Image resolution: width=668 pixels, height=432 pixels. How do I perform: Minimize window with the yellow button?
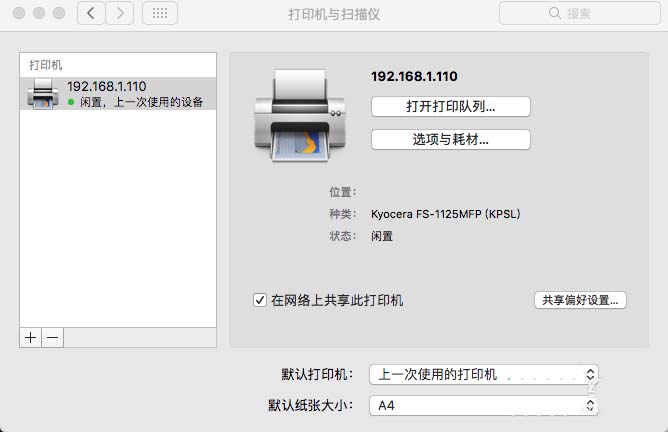point(39,13)
